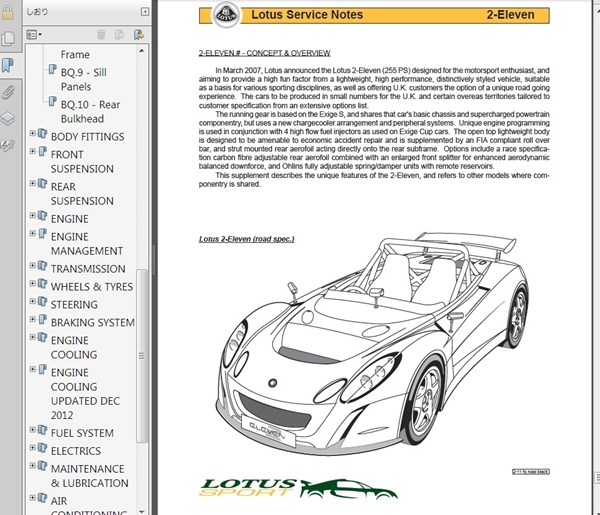Open the attachments paperclip panel
The image size is (600, 515).
click(7, 93)
